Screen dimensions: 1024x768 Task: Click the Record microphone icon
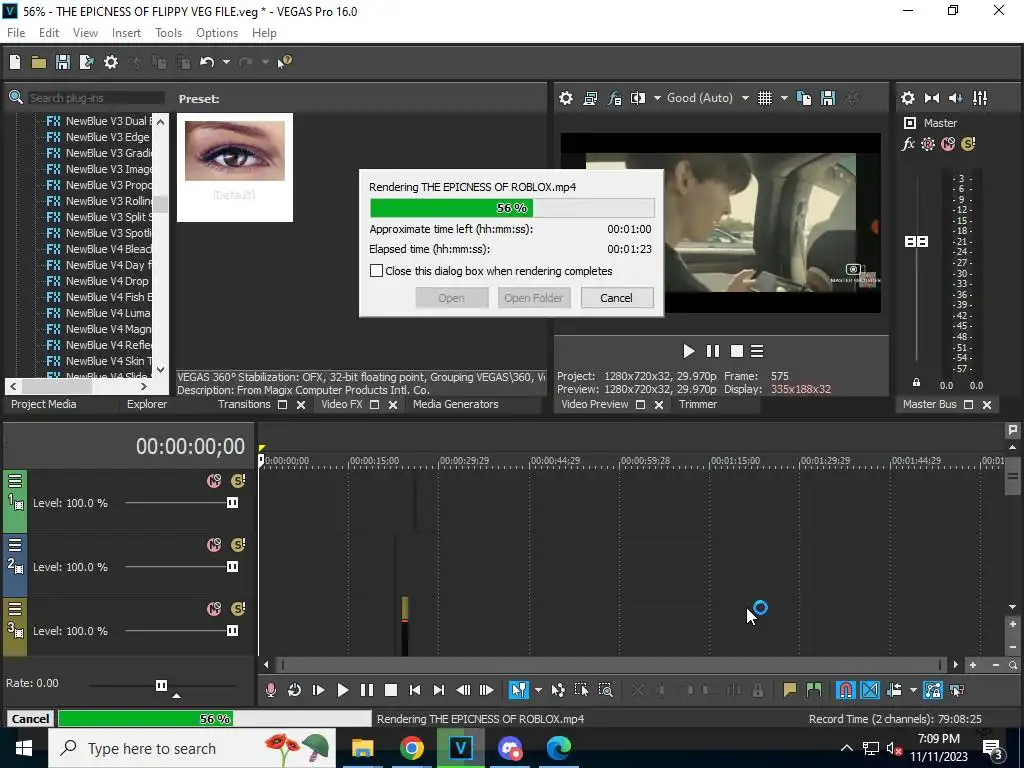pos(270,690)
